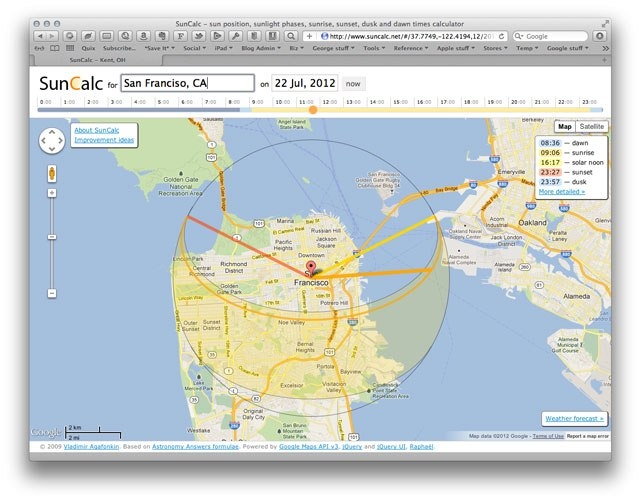
Task: Click the browser back arrow button
Action: coord(39,36)
